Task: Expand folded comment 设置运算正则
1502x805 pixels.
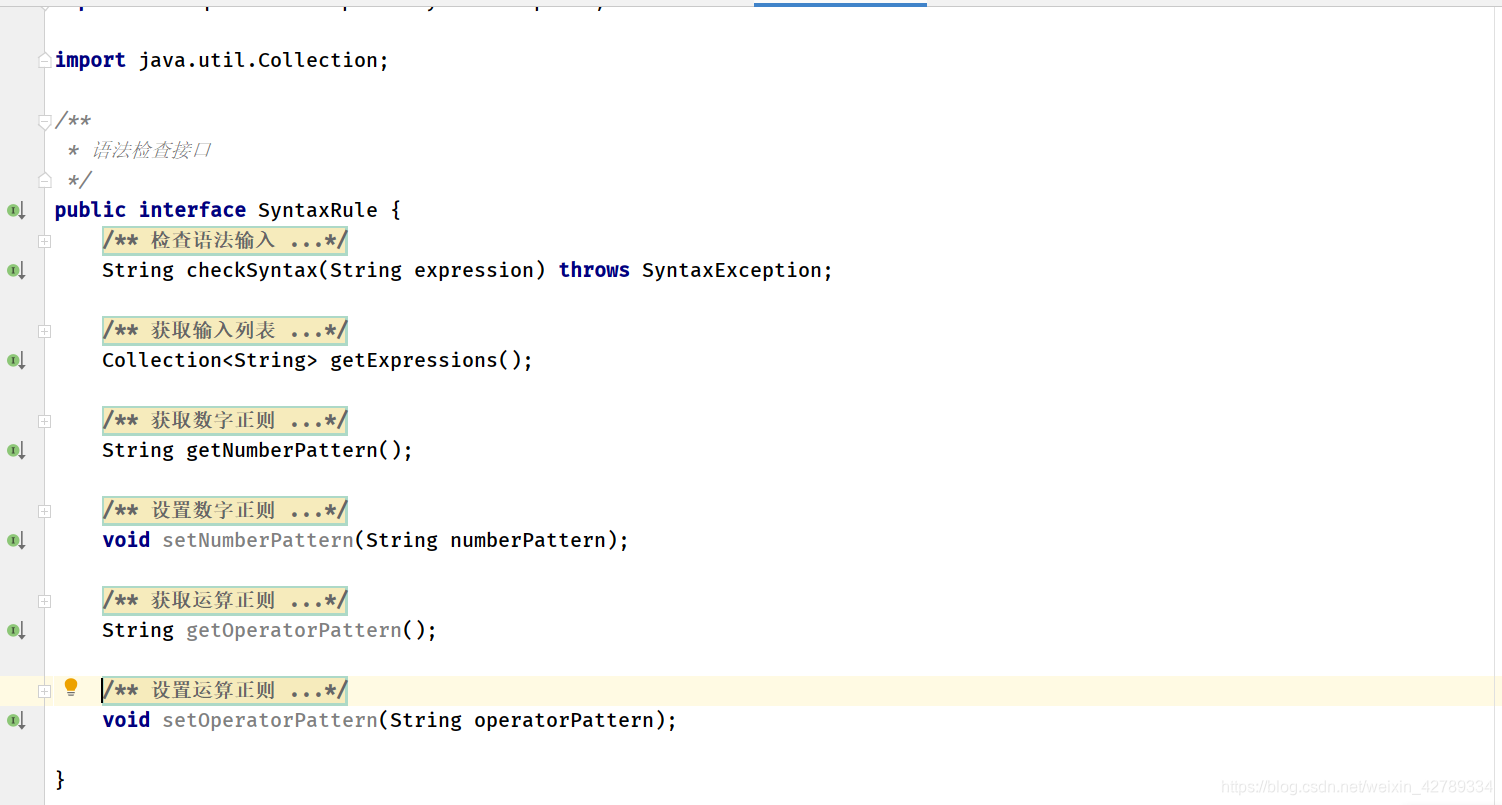Action: [x=44, y=691]
